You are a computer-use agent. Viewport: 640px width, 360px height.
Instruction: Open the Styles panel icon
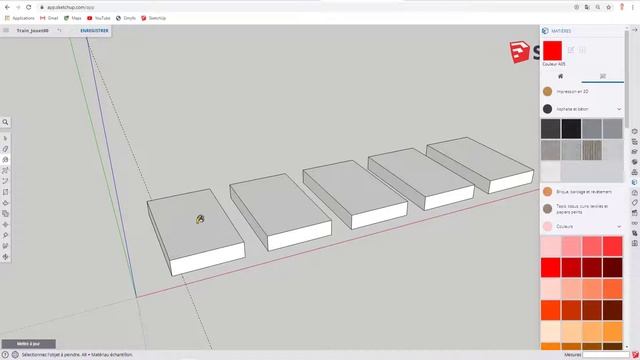tap(634, 193)
